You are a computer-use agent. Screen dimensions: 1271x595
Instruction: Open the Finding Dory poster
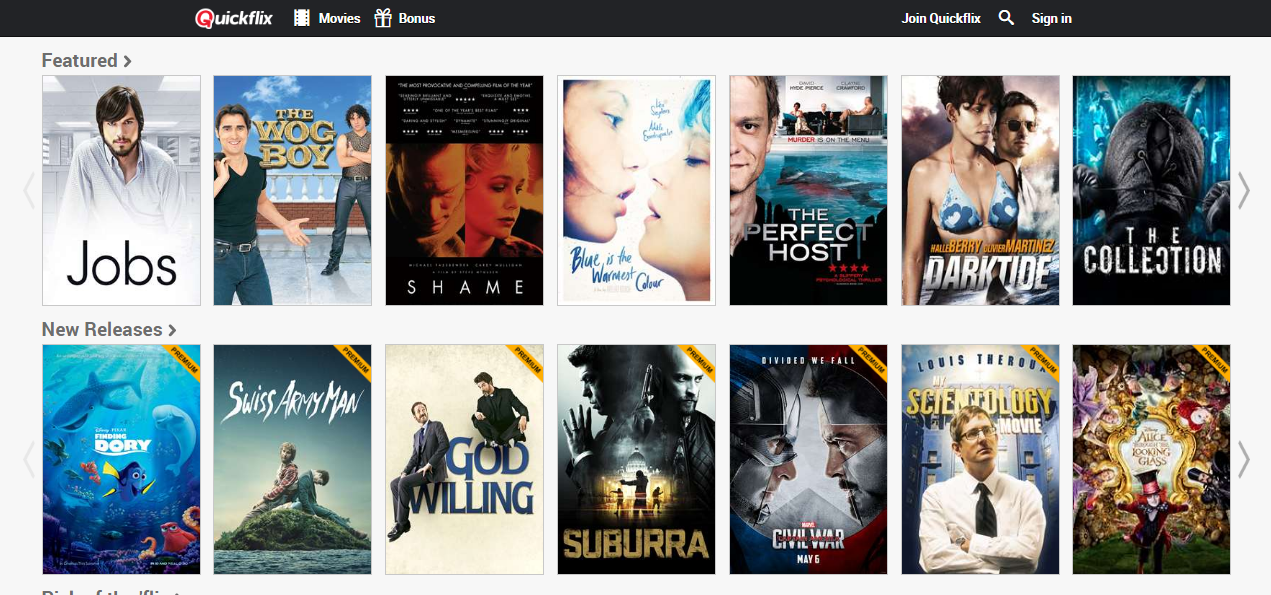click(121, 460)
